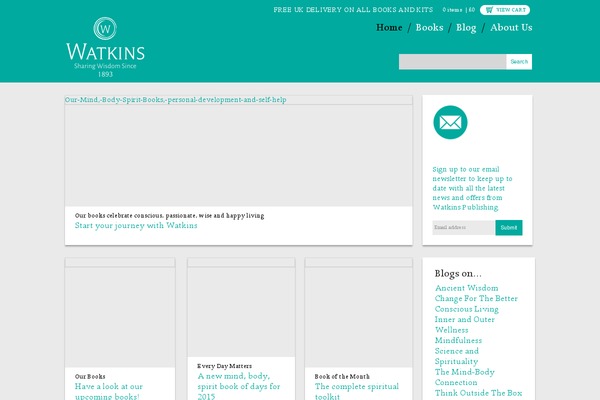
Task: Open the Change For The Better blog link
Action: tap(476, 298)
